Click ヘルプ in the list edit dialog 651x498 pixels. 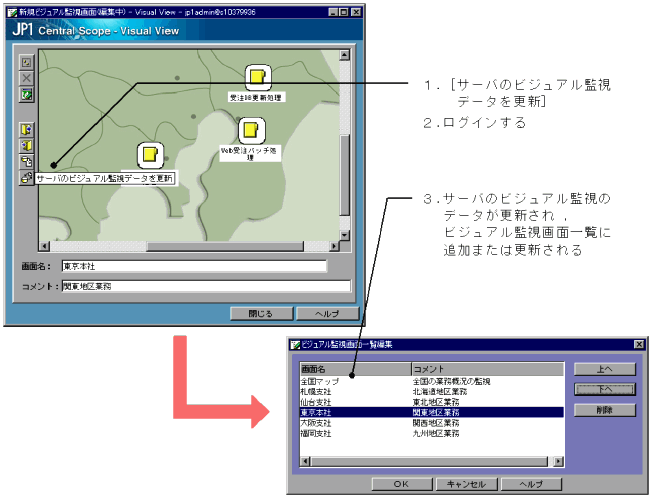pyautogui.click(x=531, y=484)
